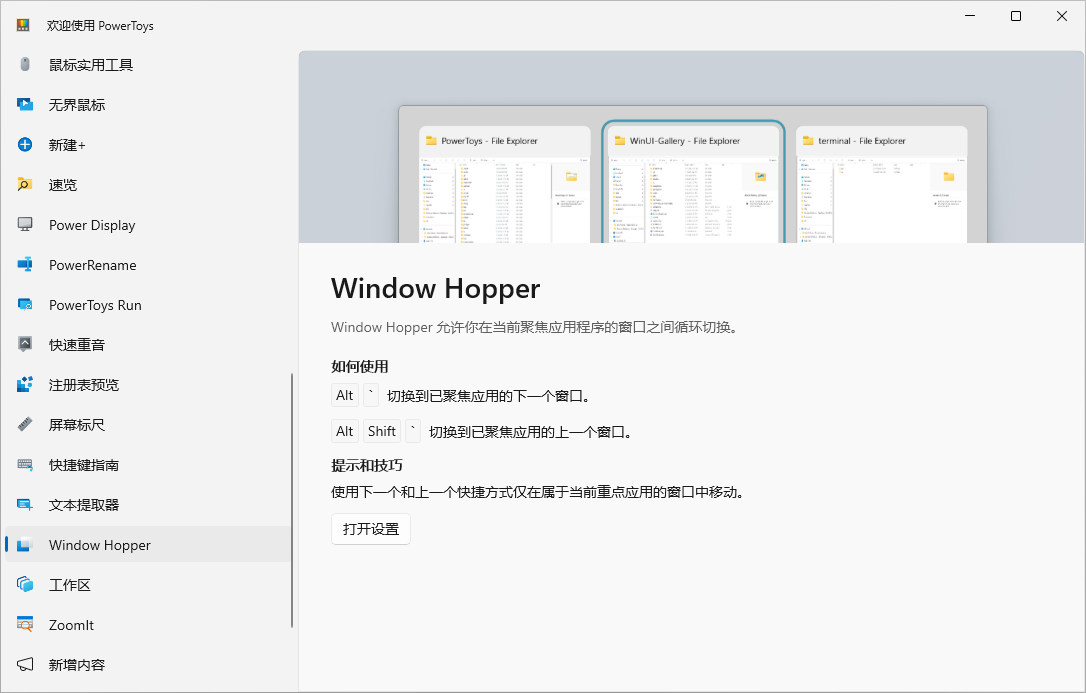The width and height of the screenshot is (1086, 693).
Task: Open 工作区 module page
Action: point(148,585)
